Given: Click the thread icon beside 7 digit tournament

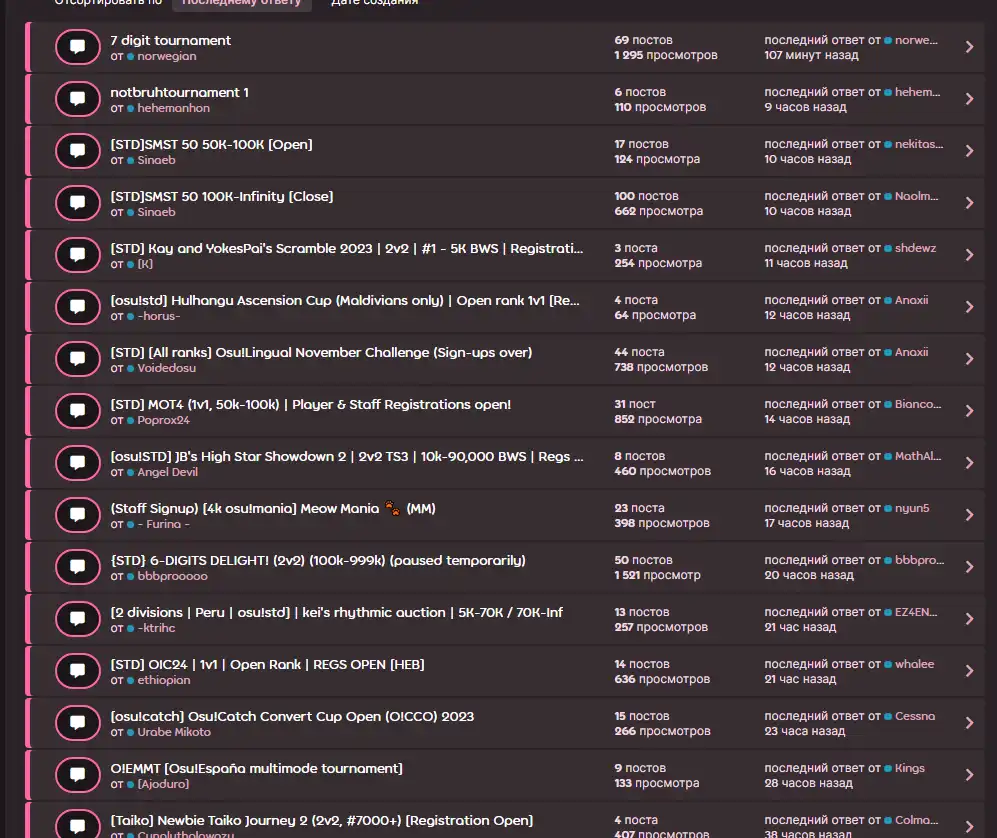Looking at the screenshot, I should (78, 47).
